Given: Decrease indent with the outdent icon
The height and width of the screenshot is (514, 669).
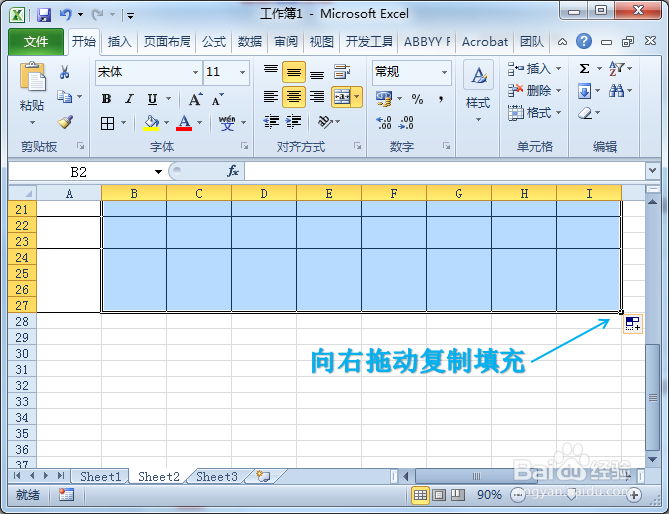Looking at the screenshot, I should point(271,122).
